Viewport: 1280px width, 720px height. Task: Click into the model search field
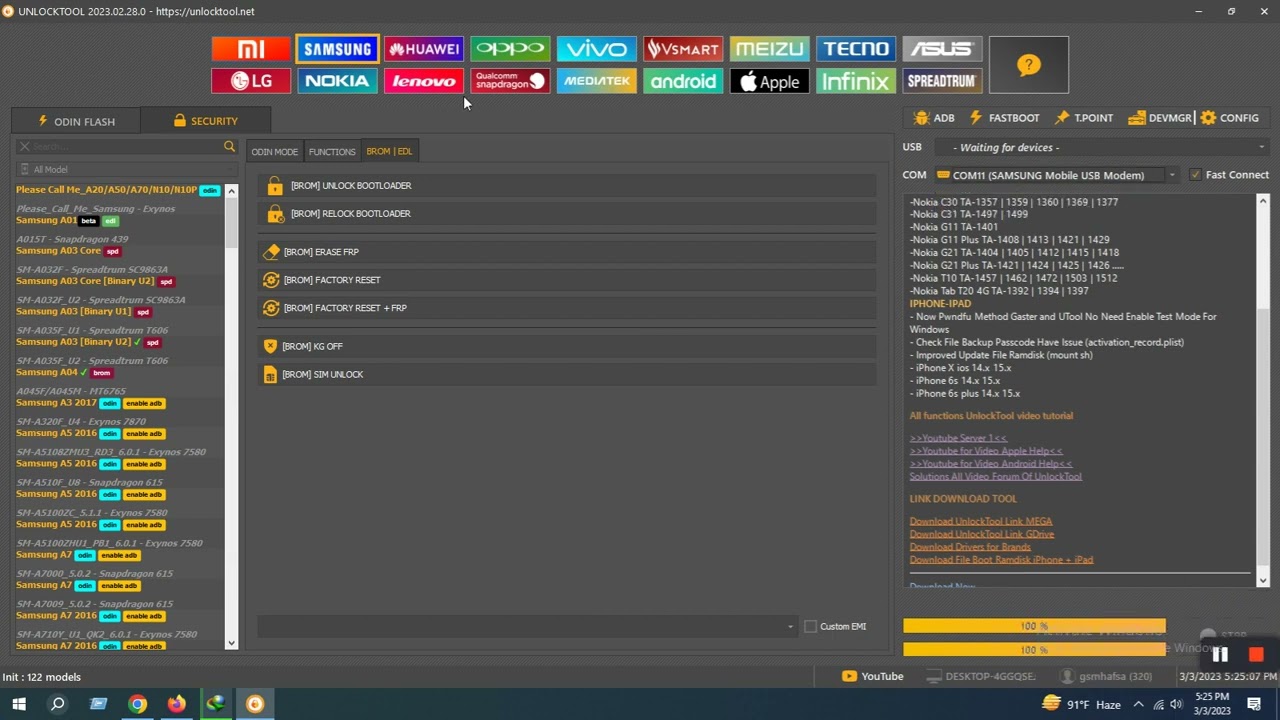[126, 147]
